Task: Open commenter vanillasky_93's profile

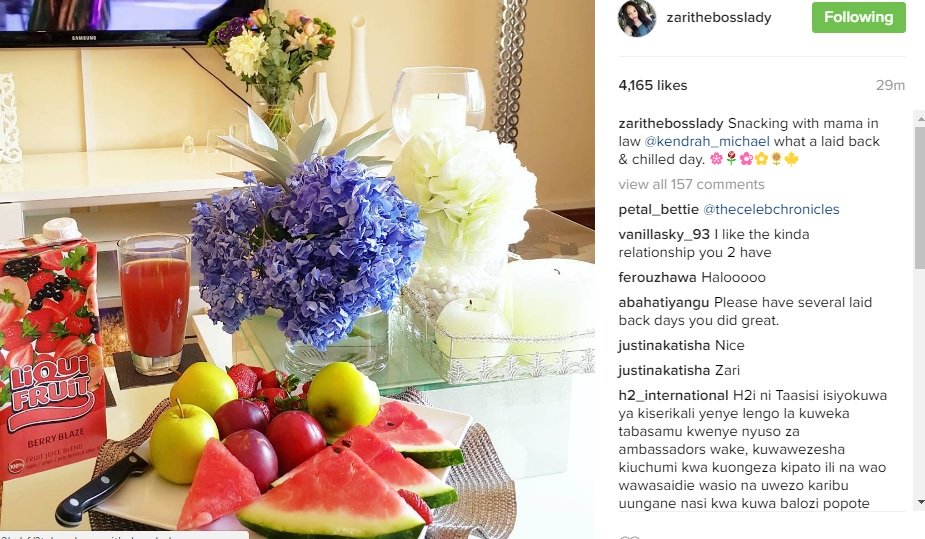Action: tap(664, 235)
